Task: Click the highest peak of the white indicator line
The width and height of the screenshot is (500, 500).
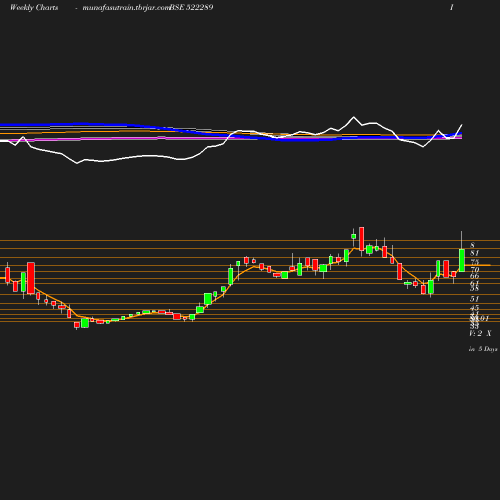Action: [x=354, y=117]
